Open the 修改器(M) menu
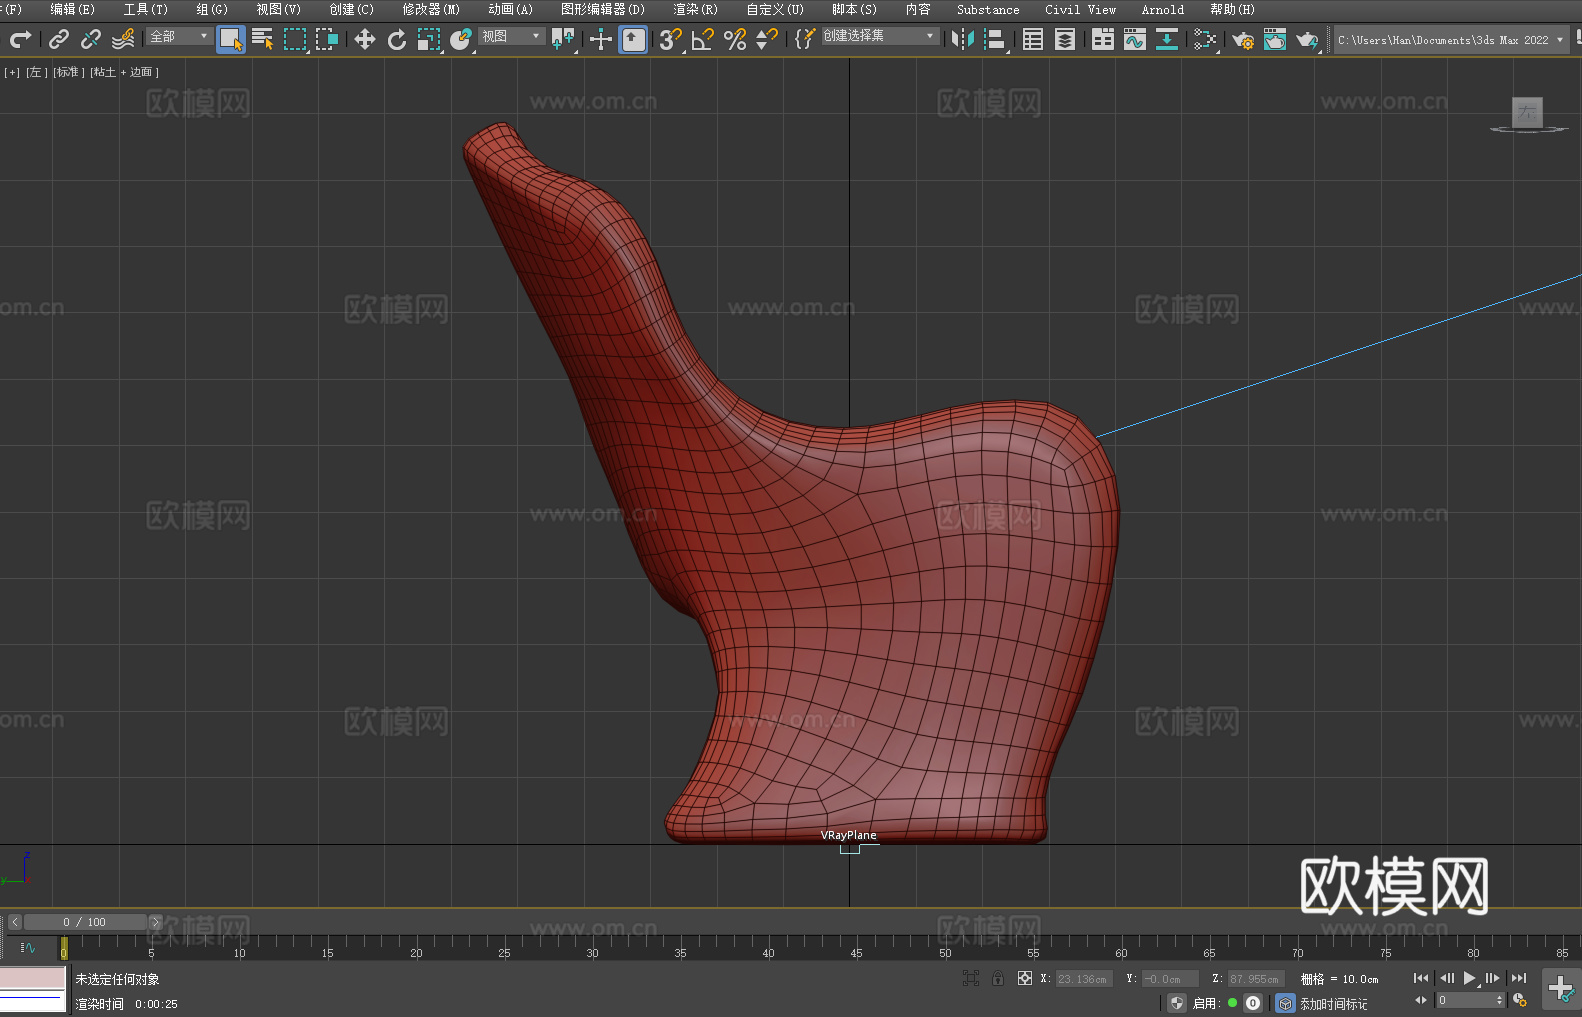The width and height of the screenshot is (1582, 1017). pos(431,9)
